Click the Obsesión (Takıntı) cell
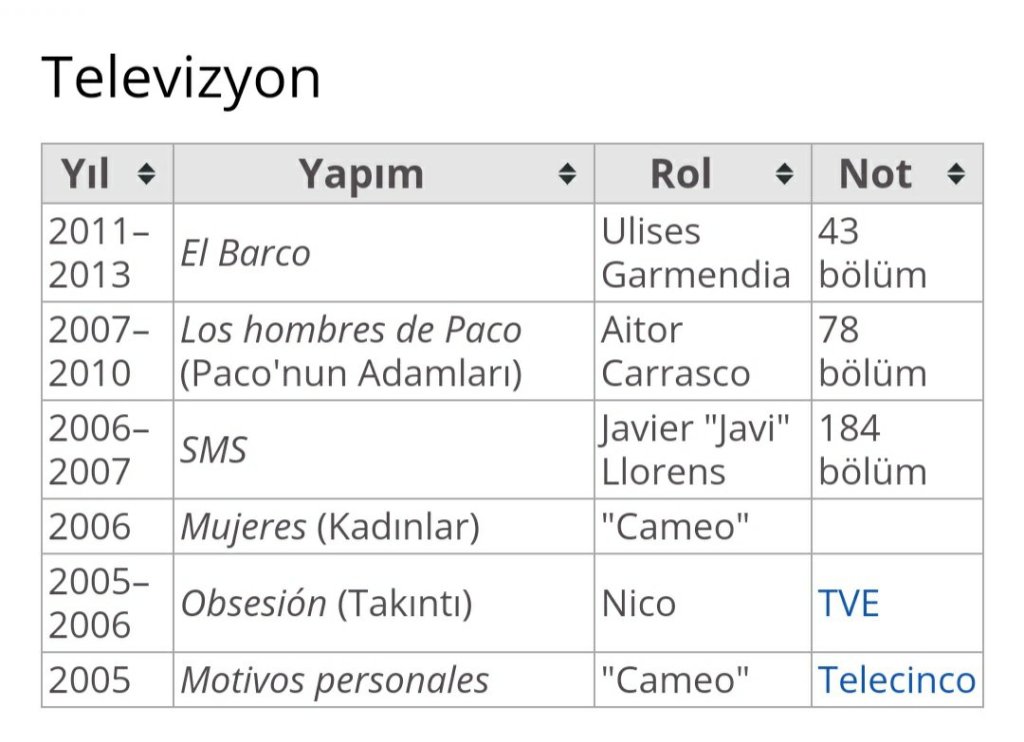The width and height of the screenshot is (1024, 742). [x=326, y=603]
